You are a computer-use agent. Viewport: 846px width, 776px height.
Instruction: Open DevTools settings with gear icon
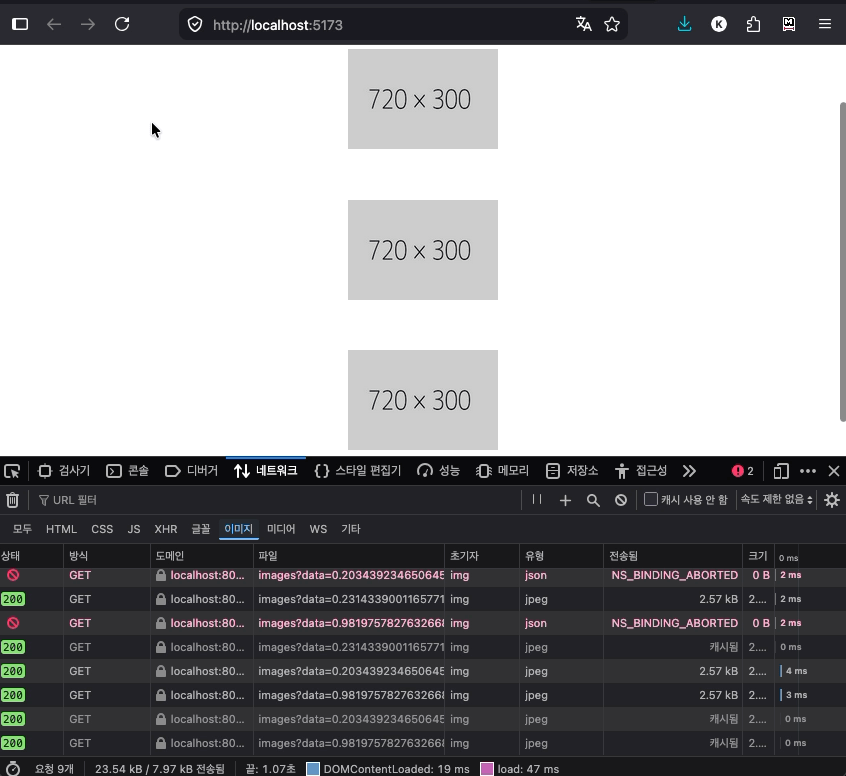833,500
